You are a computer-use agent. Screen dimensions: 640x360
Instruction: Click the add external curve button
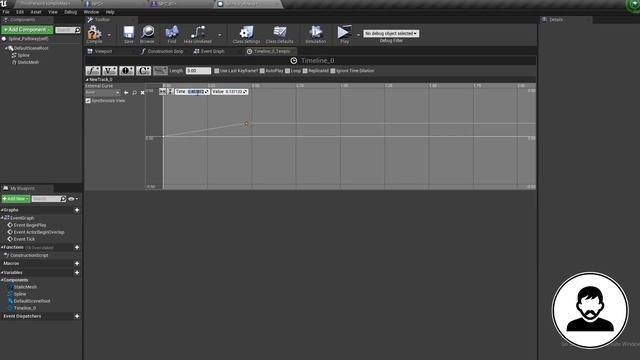(160, 71)
